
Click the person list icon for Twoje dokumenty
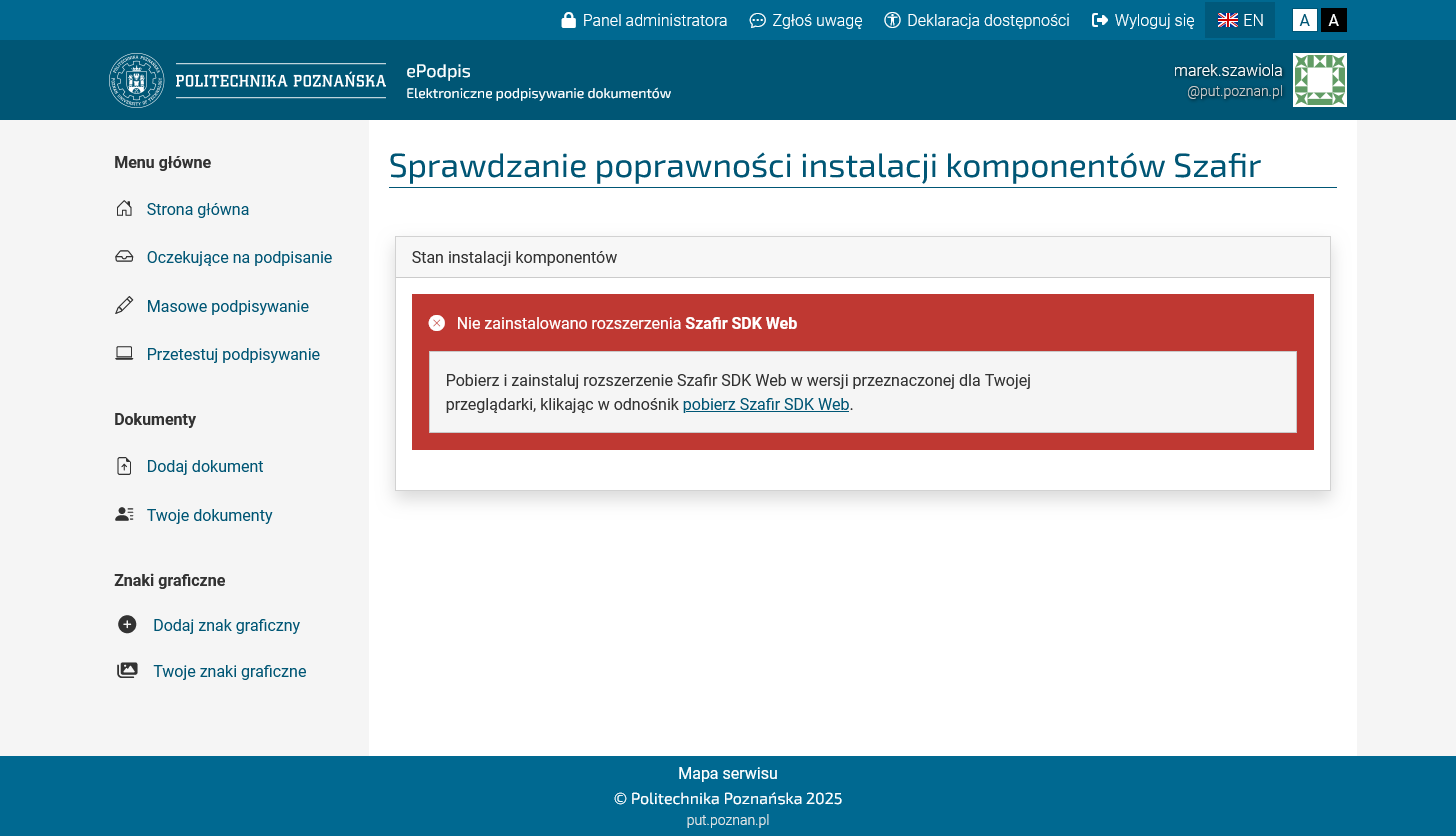pyautogui.click(x=124, y=515)
